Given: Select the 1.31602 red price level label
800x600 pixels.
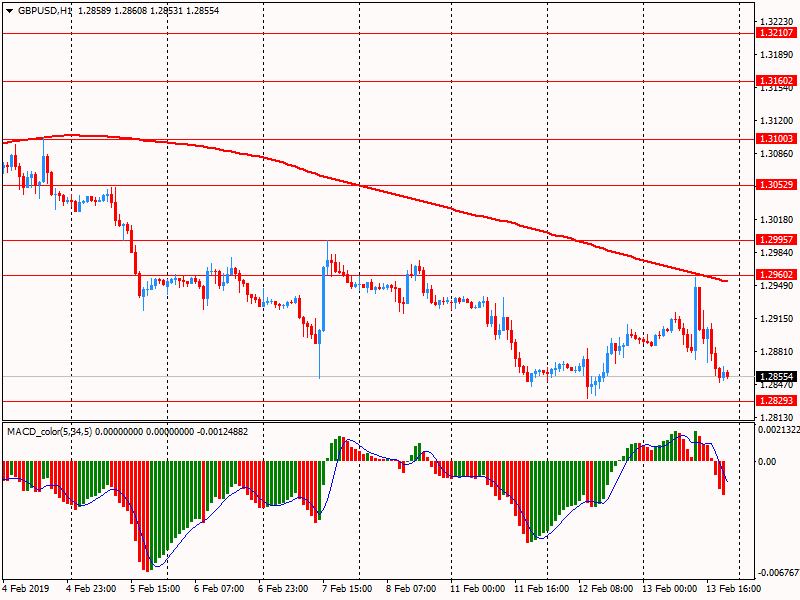Looking at the screenshot, I should pyautogui.click(x=776, y=81).
